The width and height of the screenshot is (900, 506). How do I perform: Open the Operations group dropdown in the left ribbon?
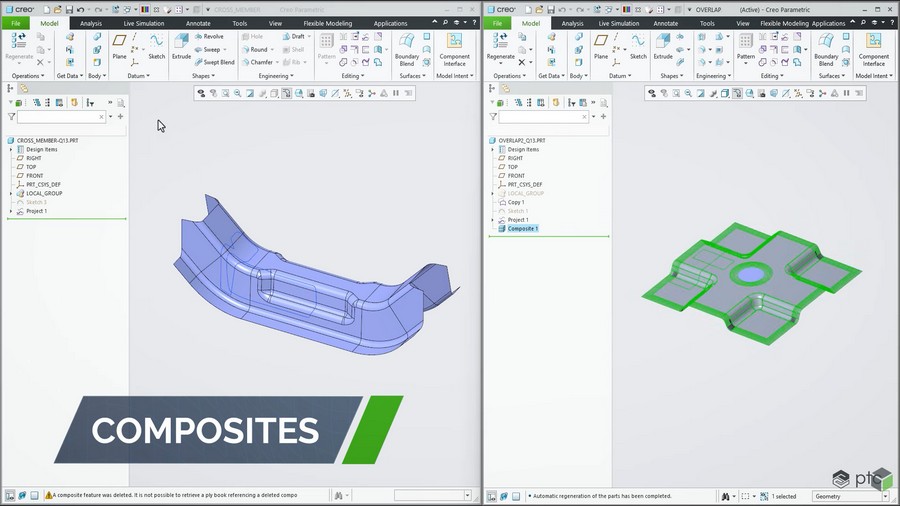point(28,76)
